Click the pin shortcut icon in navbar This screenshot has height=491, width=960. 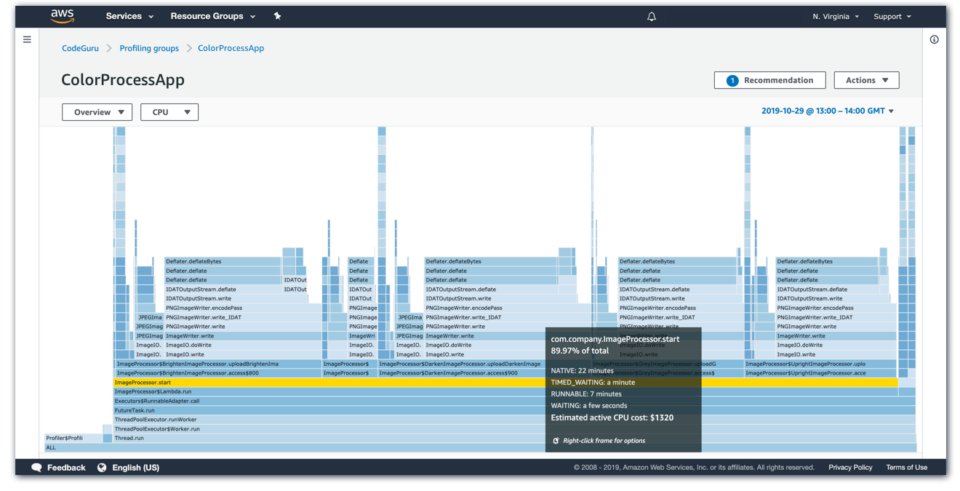277,16
